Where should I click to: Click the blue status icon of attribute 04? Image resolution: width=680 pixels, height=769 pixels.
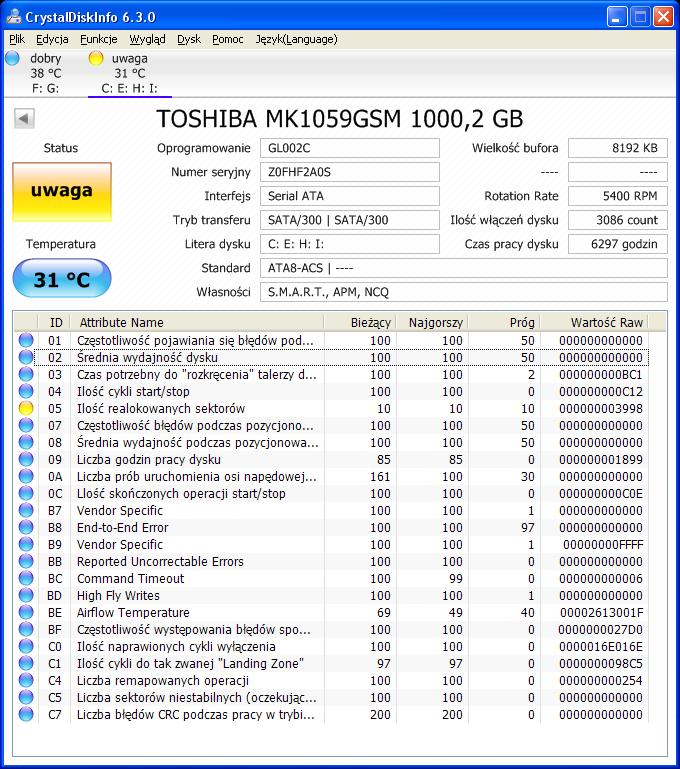click(25, 391)
